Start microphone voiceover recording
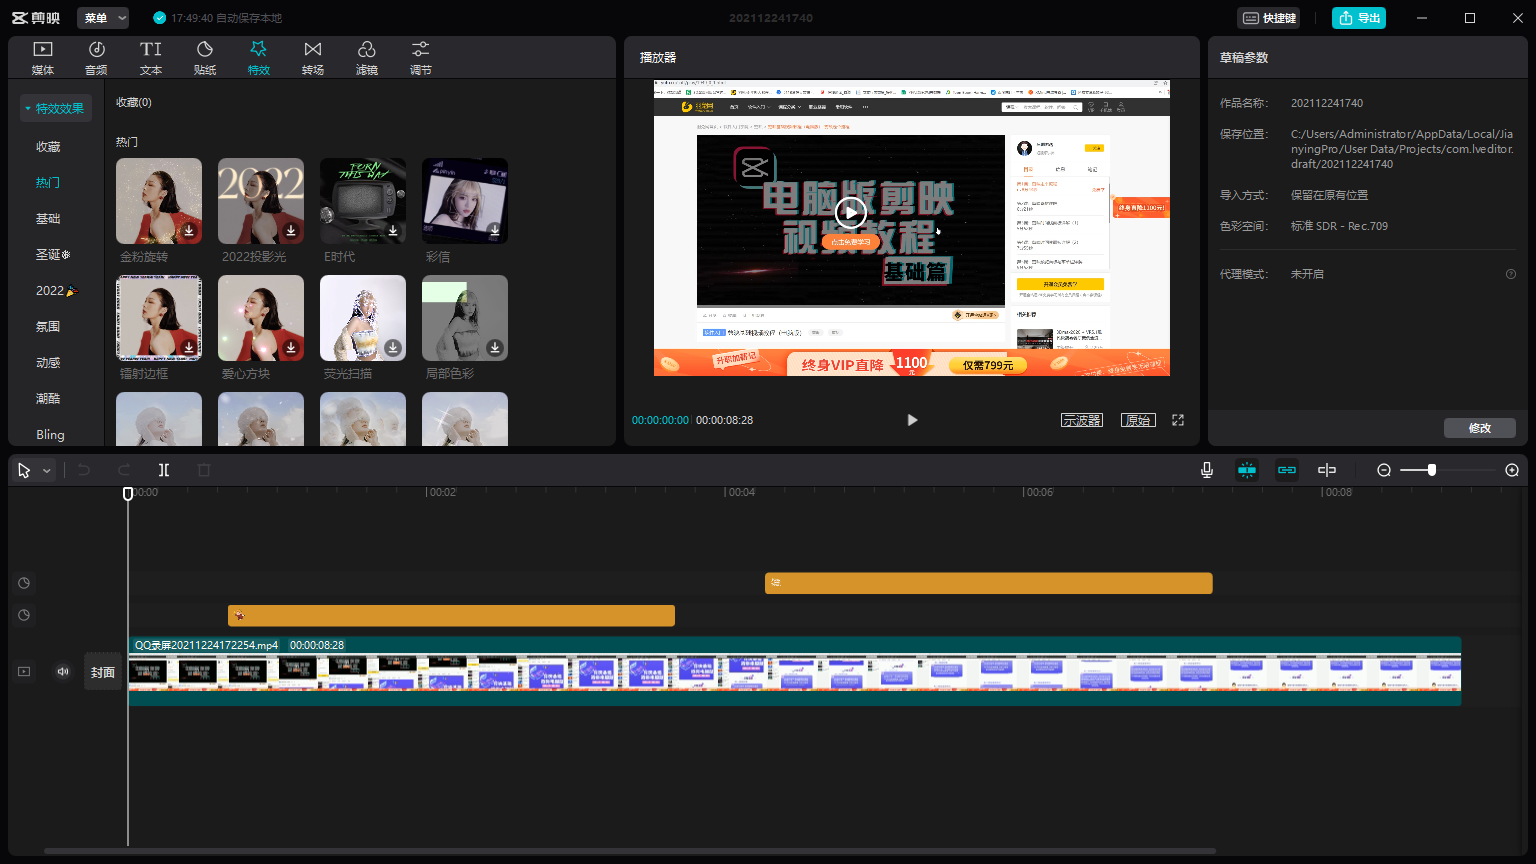Screen dimensions: 1536x864 coord(1207,470)
